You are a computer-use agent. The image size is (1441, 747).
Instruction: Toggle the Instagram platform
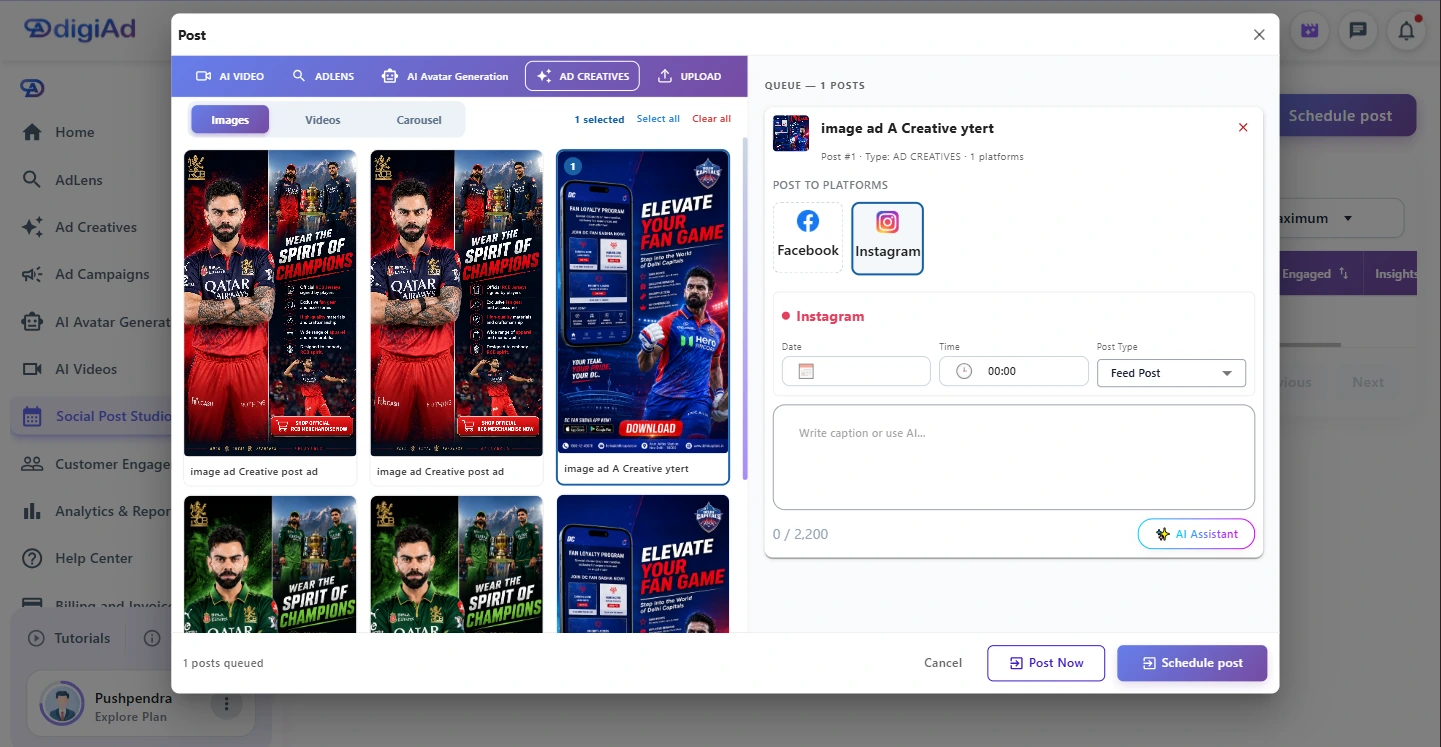[x=887, y=238]
